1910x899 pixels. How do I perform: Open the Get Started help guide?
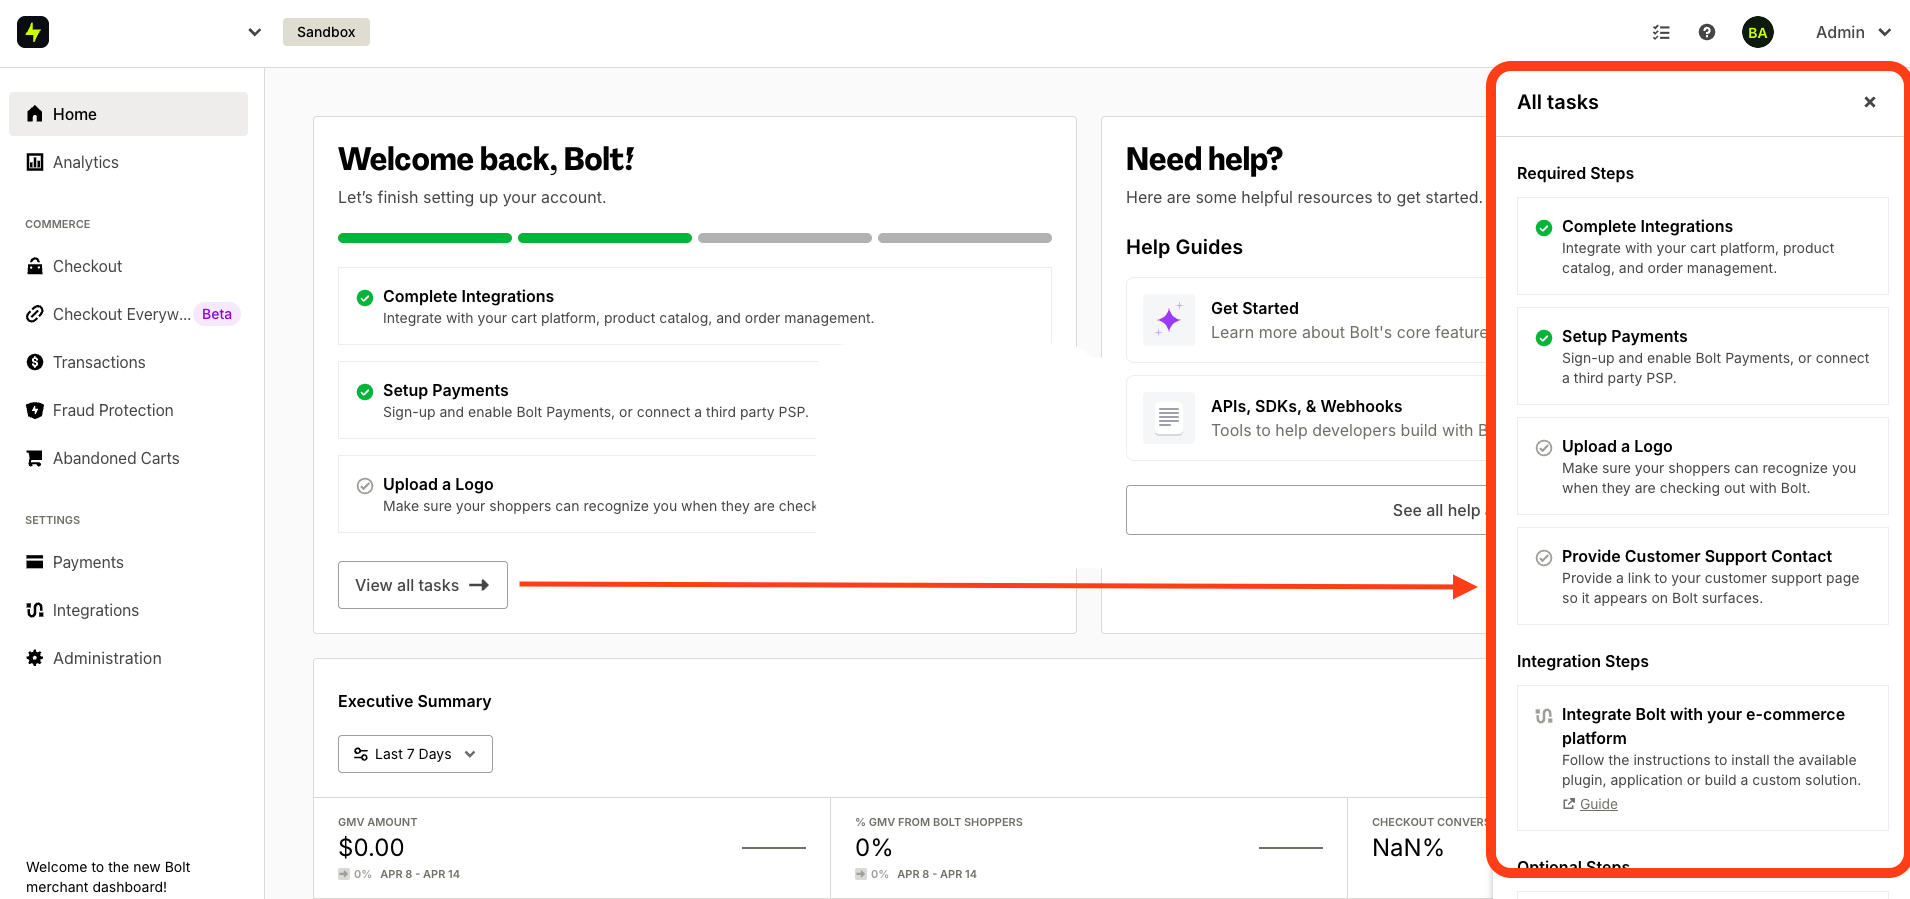(1308, 320)
